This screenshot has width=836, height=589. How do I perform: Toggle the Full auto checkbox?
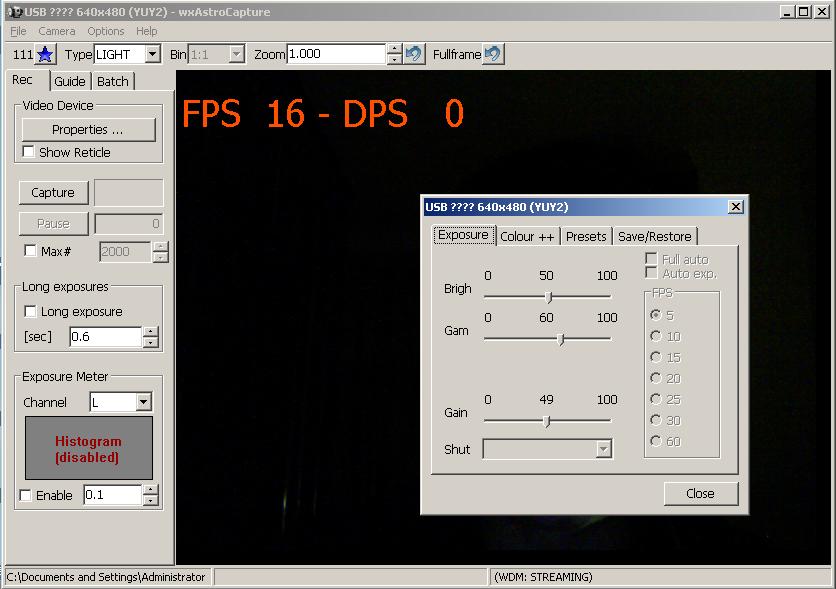(x=651, y=259)
